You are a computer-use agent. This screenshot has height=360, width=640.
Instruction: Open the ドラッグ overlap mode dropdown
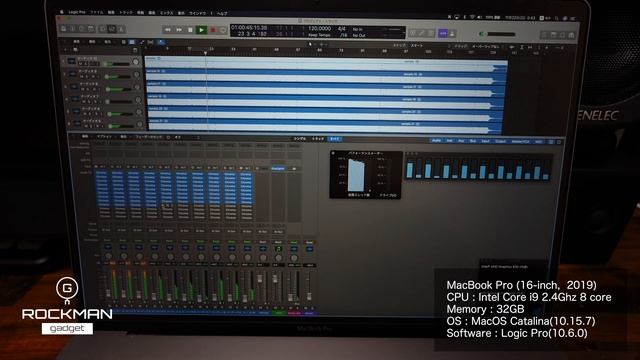click(x=487, y=47)
